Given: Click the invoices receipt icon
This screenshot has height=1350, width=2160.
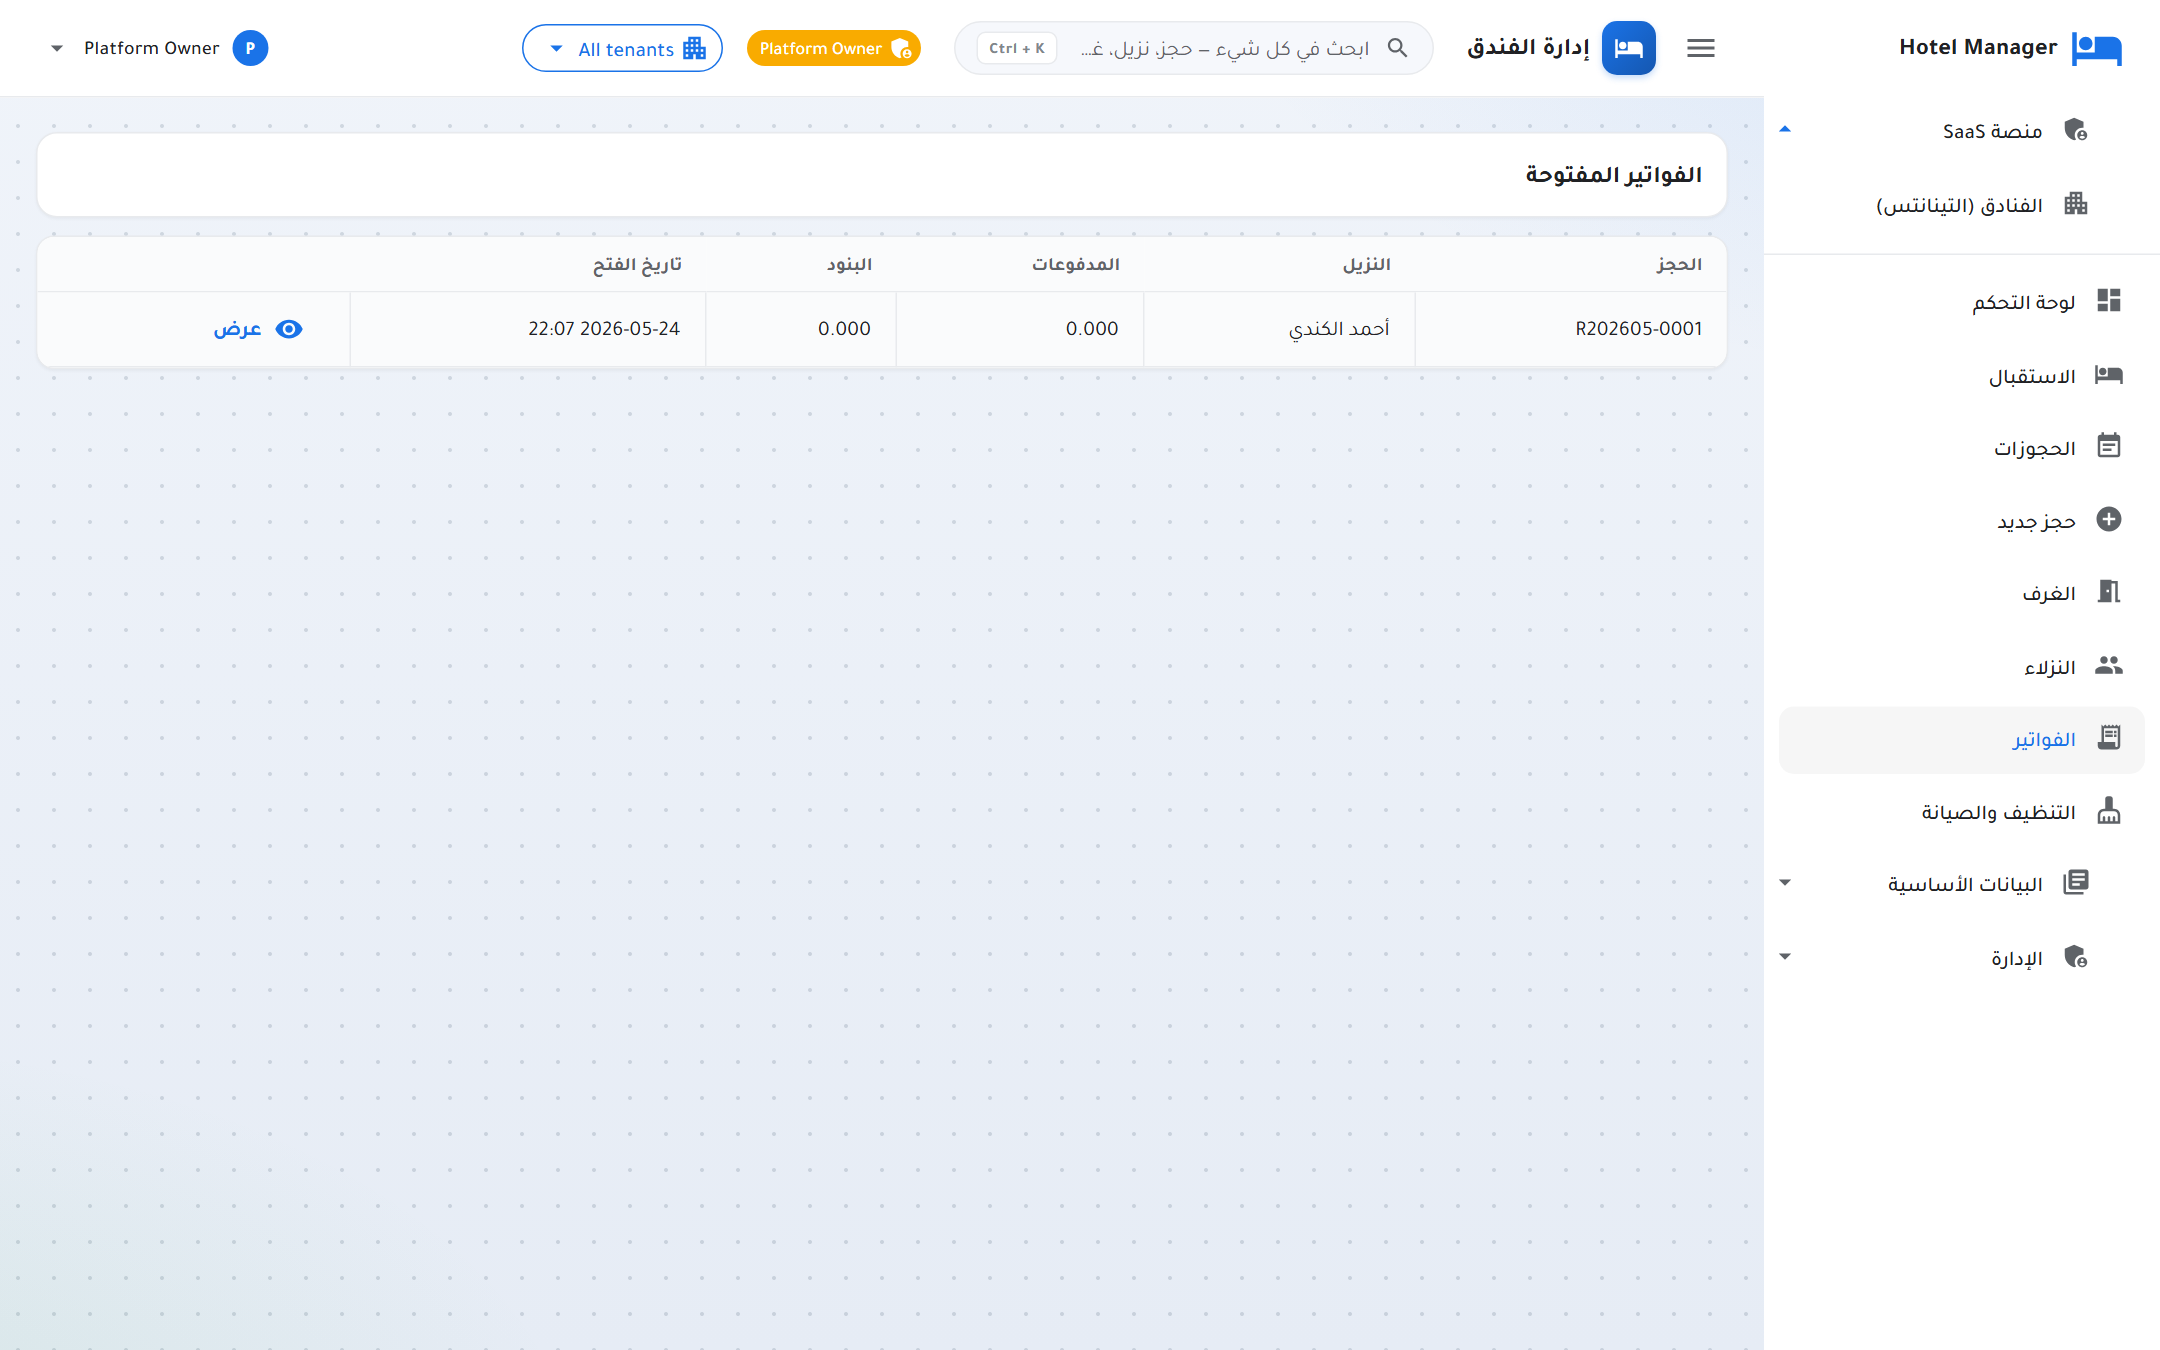Looking at the screenshot, I should [2108, 738].
